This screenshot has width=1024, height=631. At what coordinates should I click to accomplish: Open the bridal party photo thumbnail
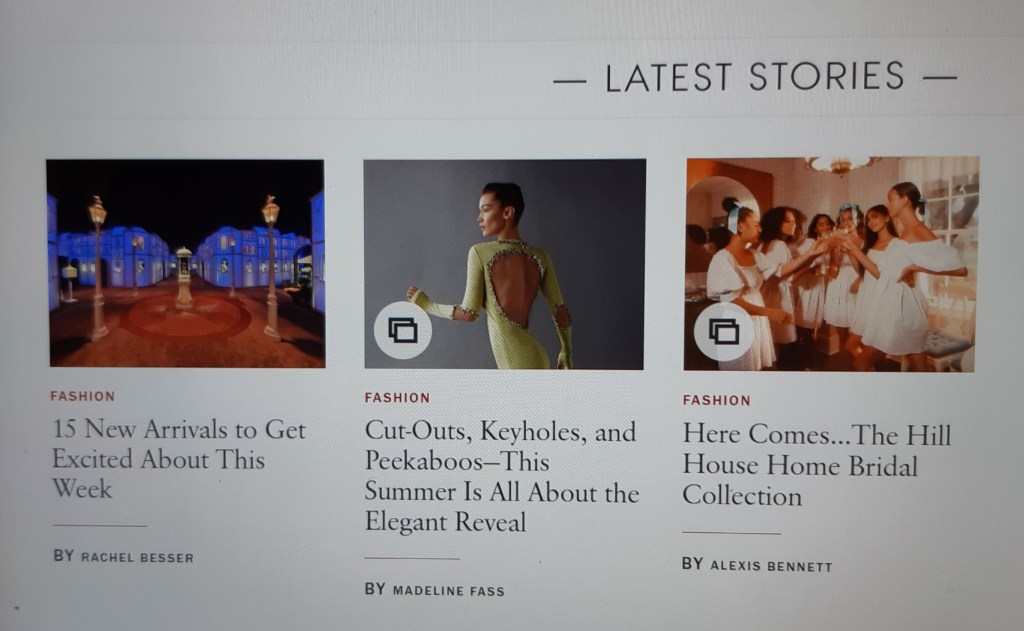[x=831, y=264]
